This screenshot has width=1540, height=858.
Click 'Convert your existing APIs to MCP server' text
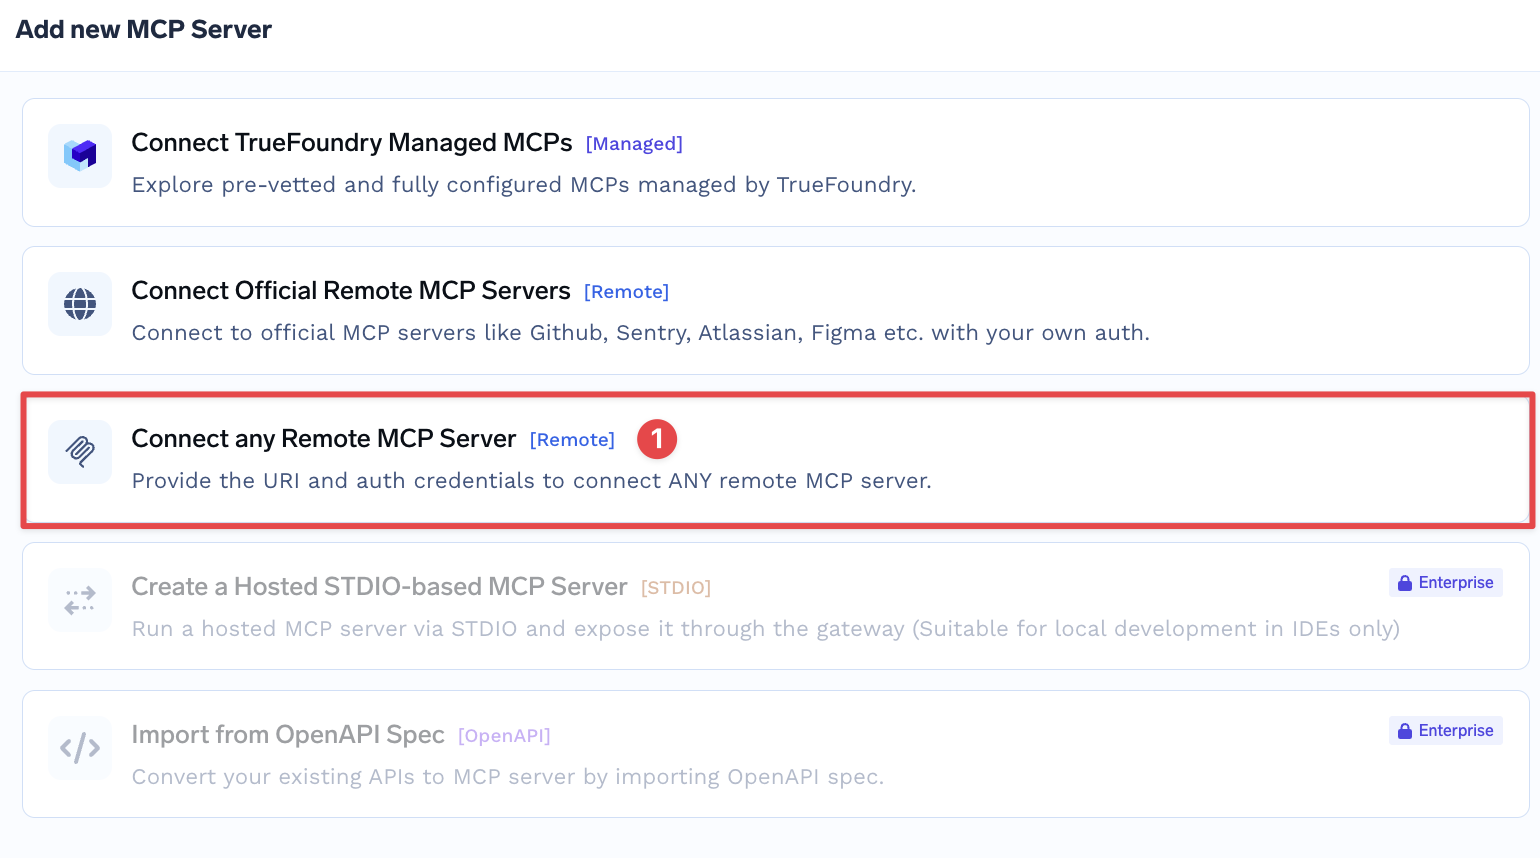click(x=508, y=777)
